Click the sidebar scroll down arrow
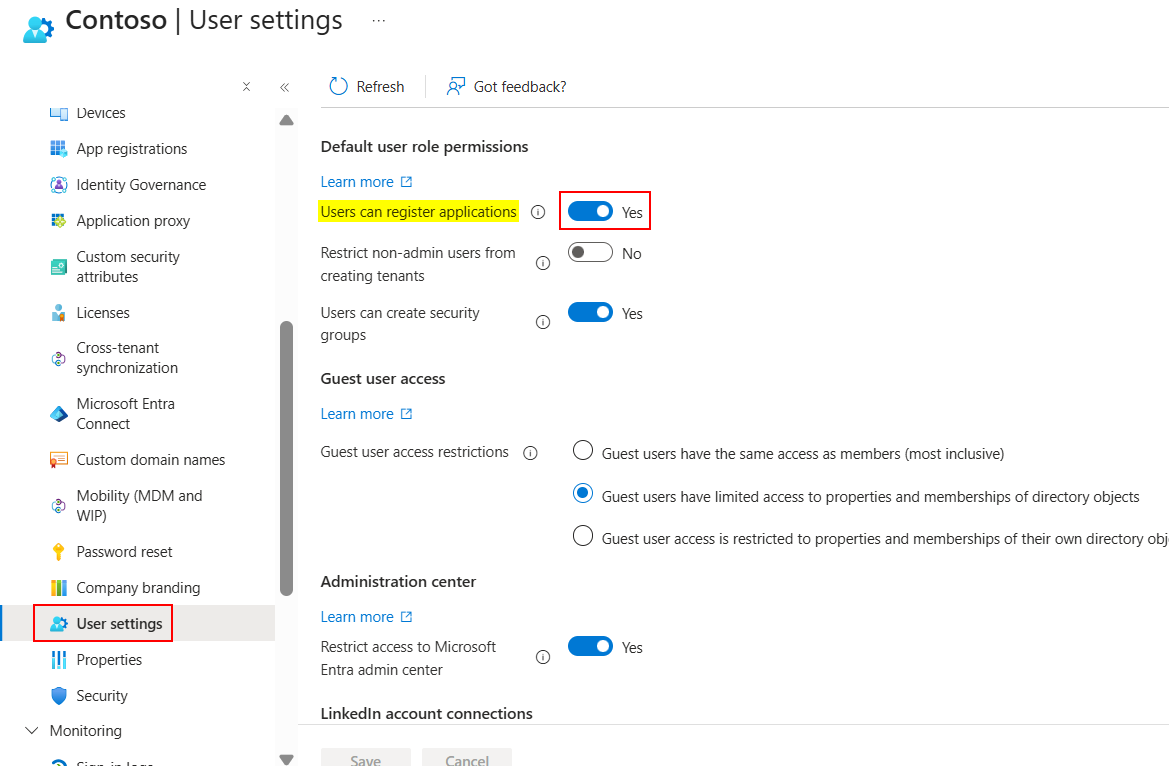Image resolution: width=1169 pixels, height=766 pixels. 286,759
